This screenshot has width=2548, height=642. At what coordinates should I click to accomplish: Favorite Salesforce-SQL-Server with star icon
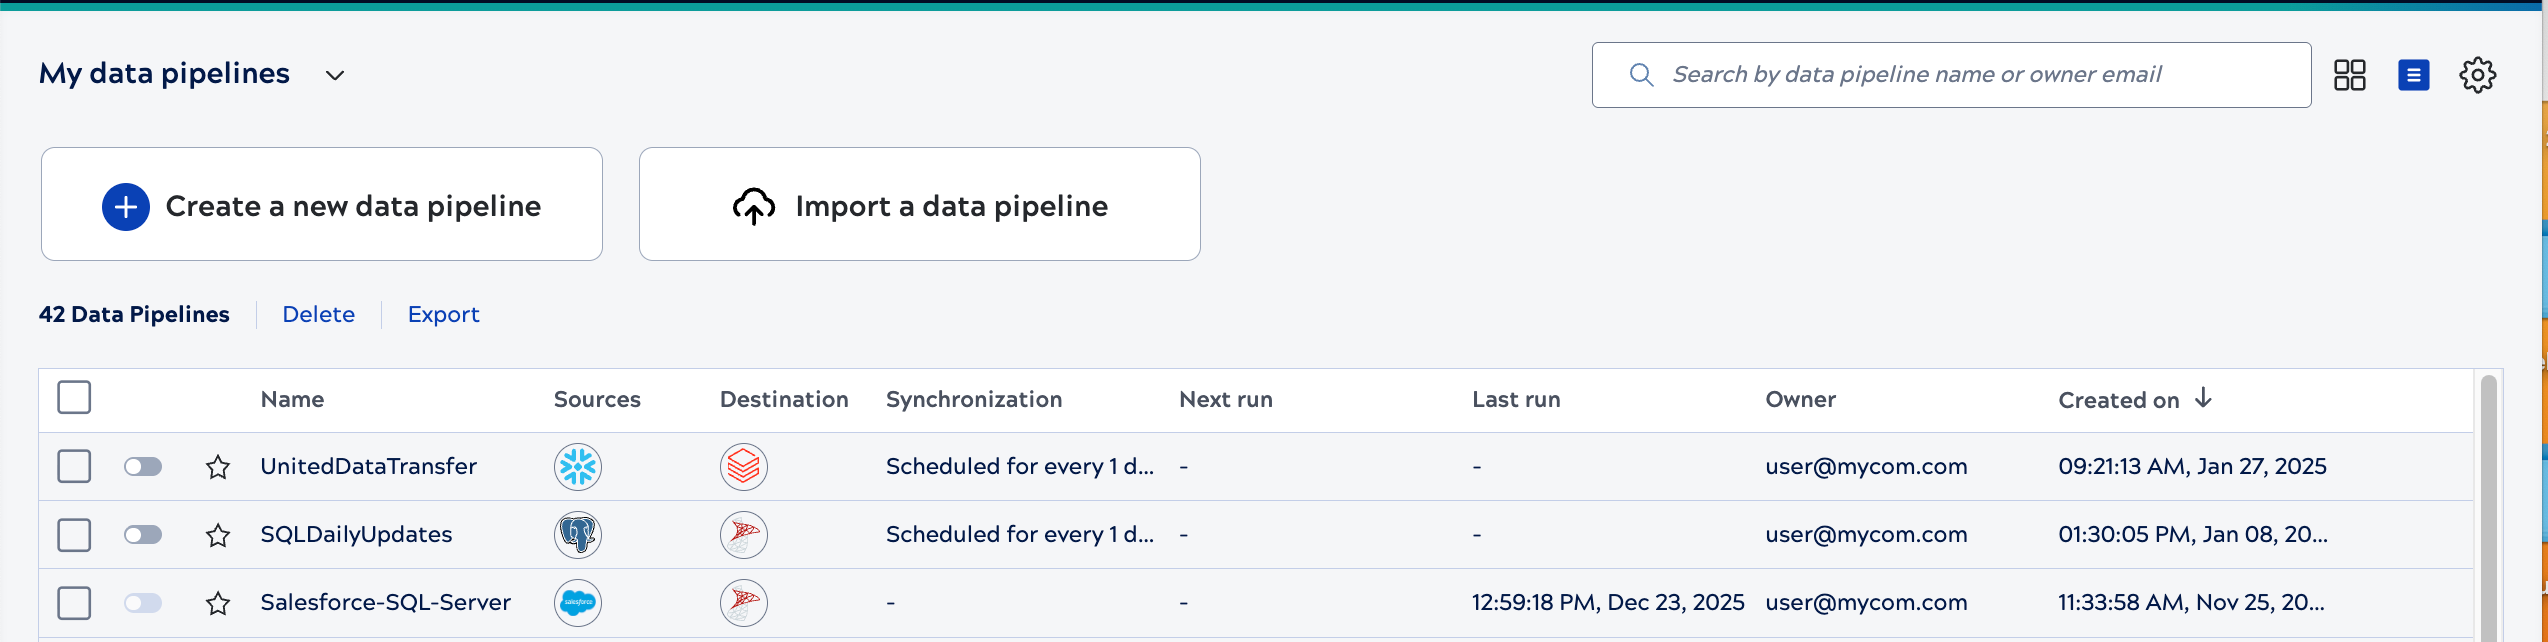point(218,603)
